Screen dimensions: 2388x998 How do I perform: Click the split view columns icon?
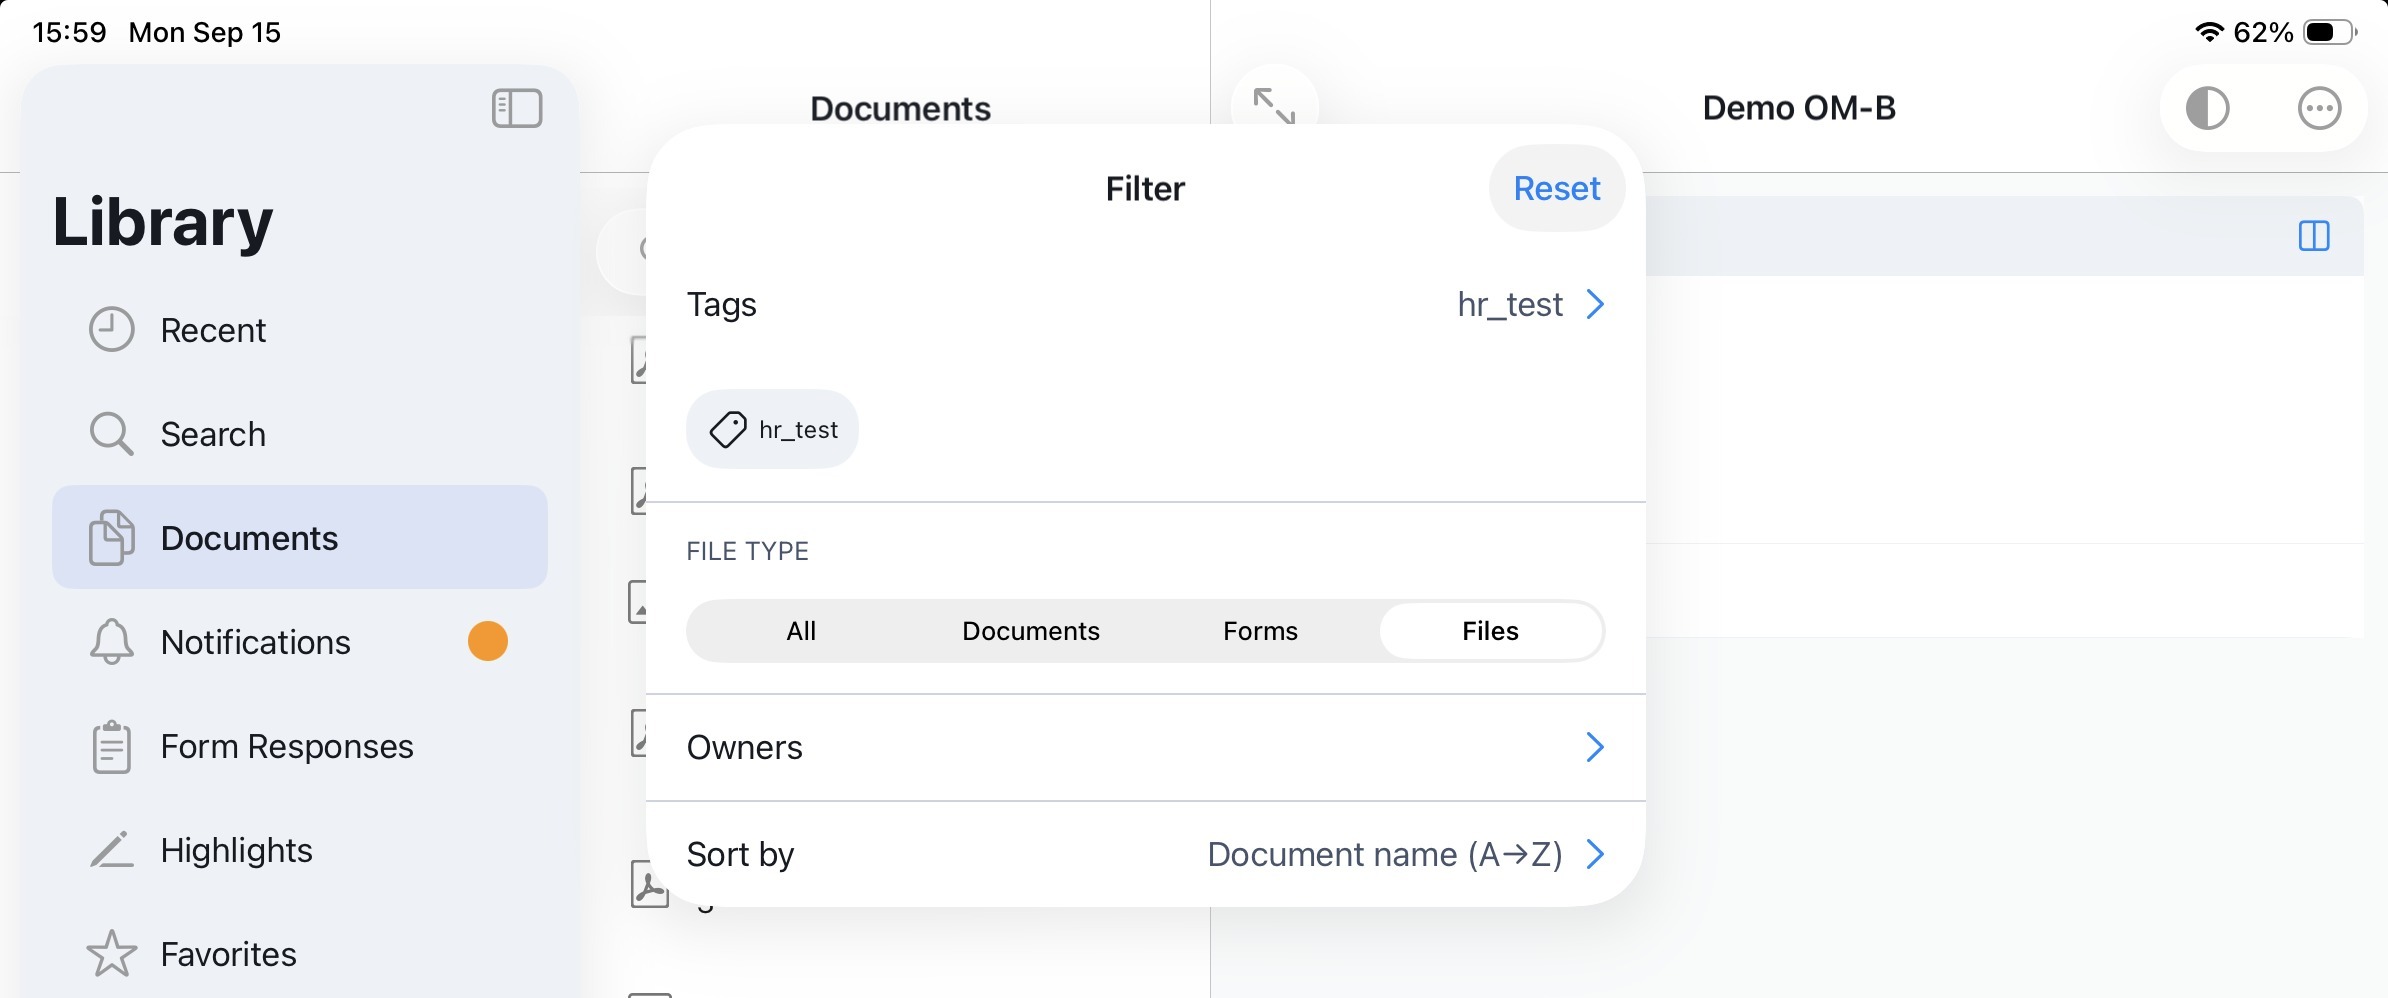tap(2314, 236)
